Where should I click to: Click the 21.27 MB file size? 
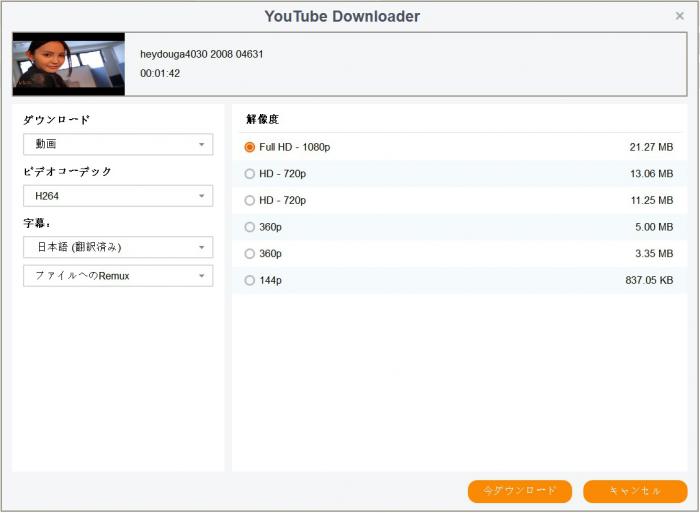651,147
